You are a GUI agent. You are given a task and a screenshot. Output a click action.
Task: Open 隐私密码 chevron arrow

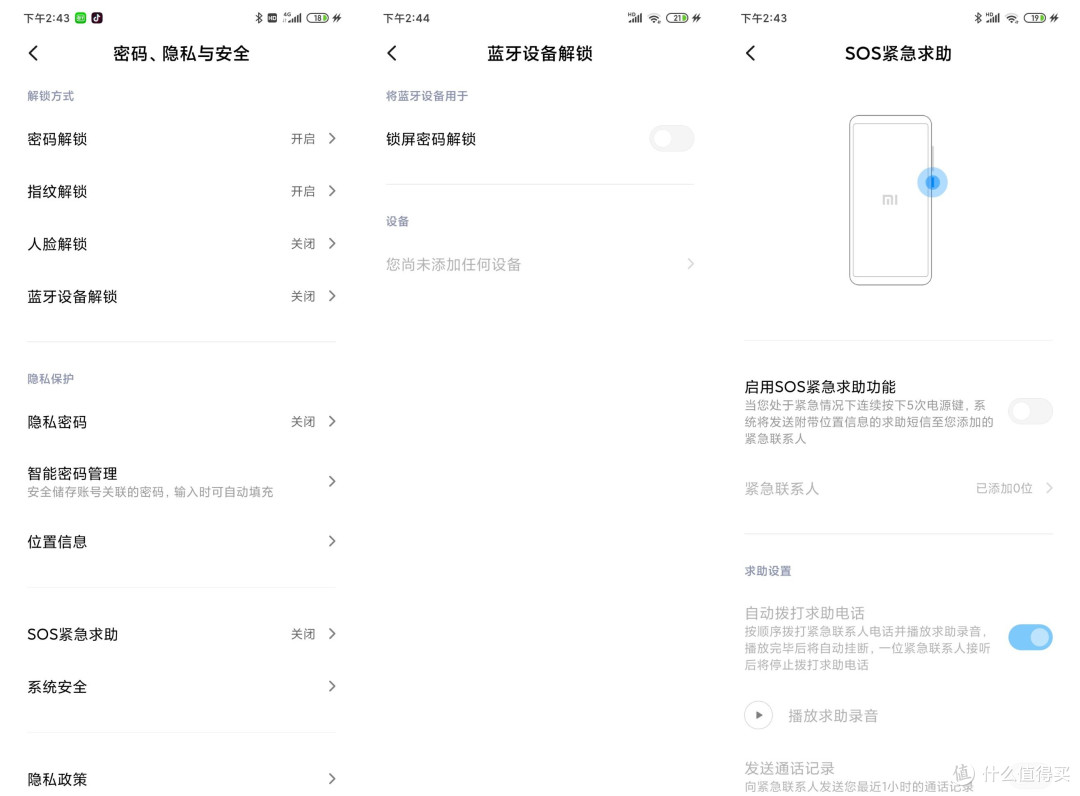[332, 421]
